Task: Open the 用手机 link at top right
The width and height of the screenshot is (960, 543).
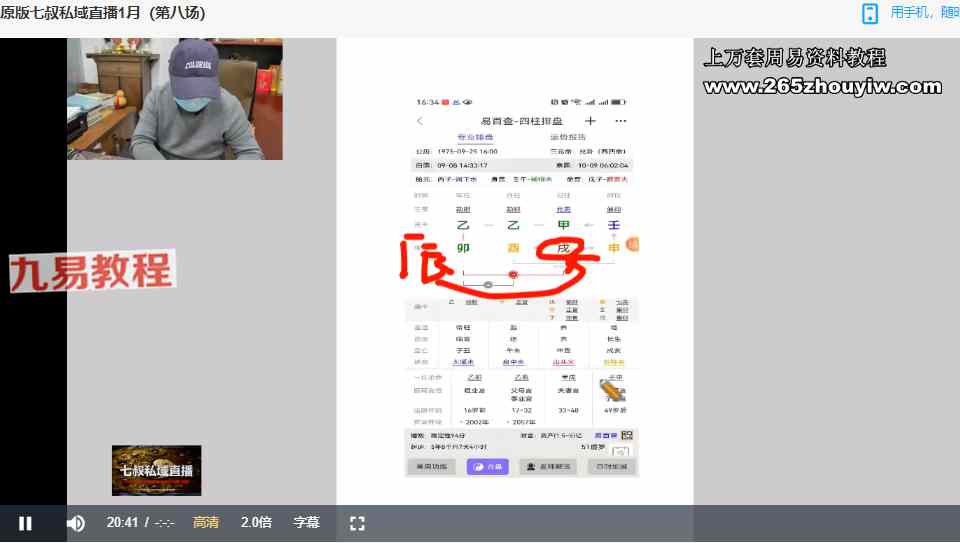Action: [x=920, y=13]
